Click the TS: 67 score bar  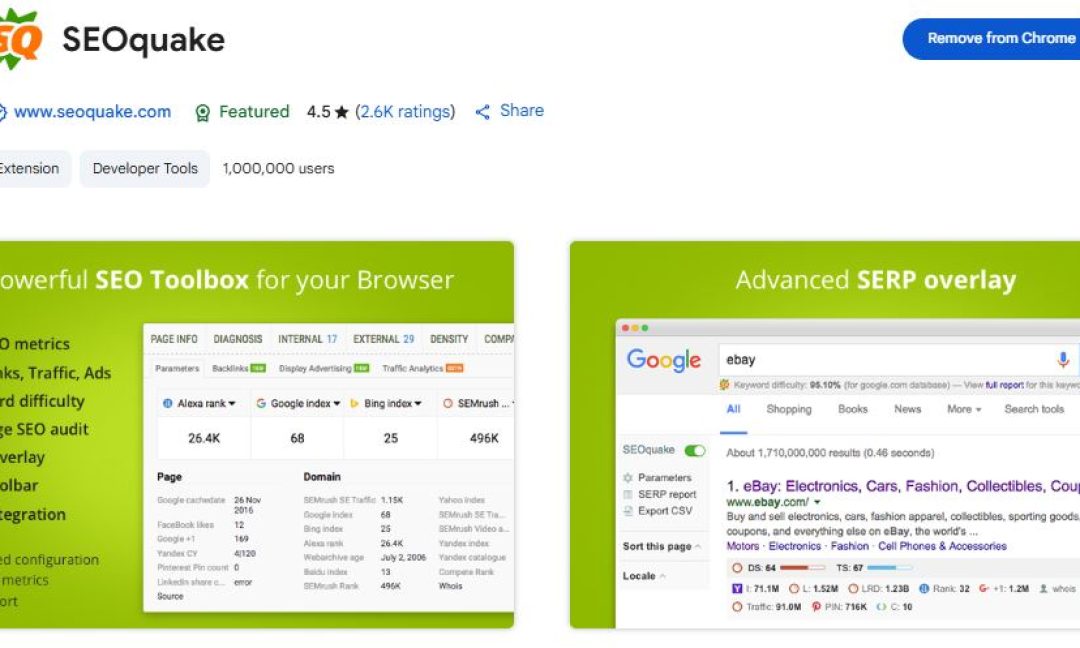pyautogui.click(x=889, y=568)
